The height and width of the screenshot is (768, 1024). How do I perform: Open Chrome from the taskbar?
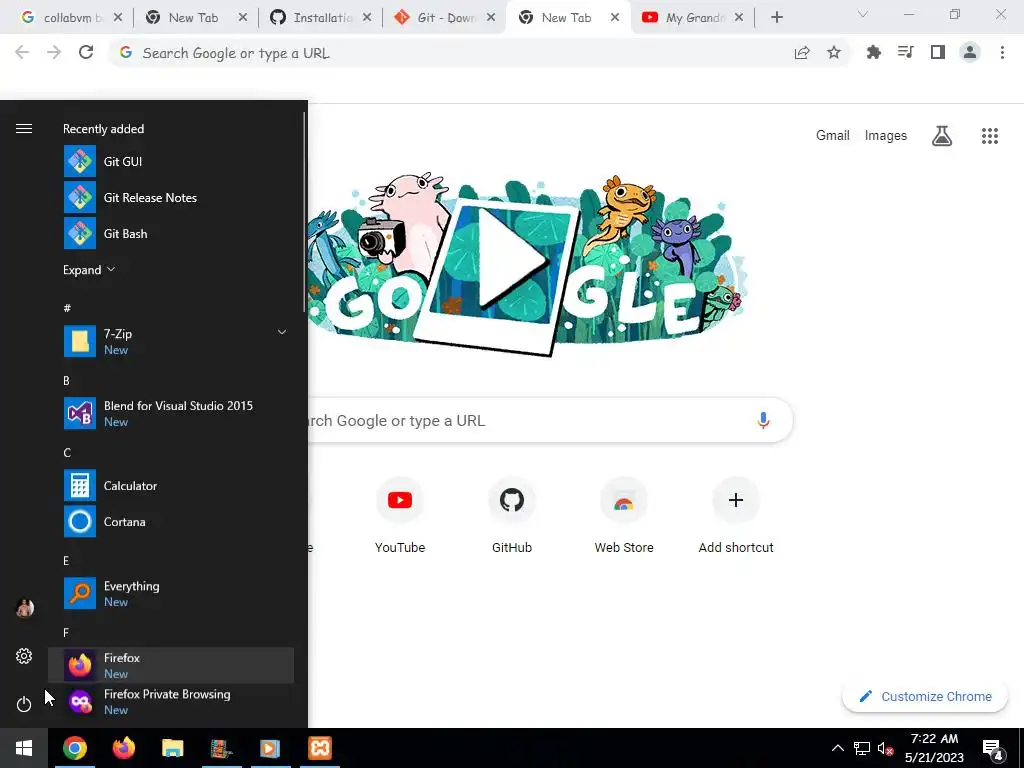(74, 748)
